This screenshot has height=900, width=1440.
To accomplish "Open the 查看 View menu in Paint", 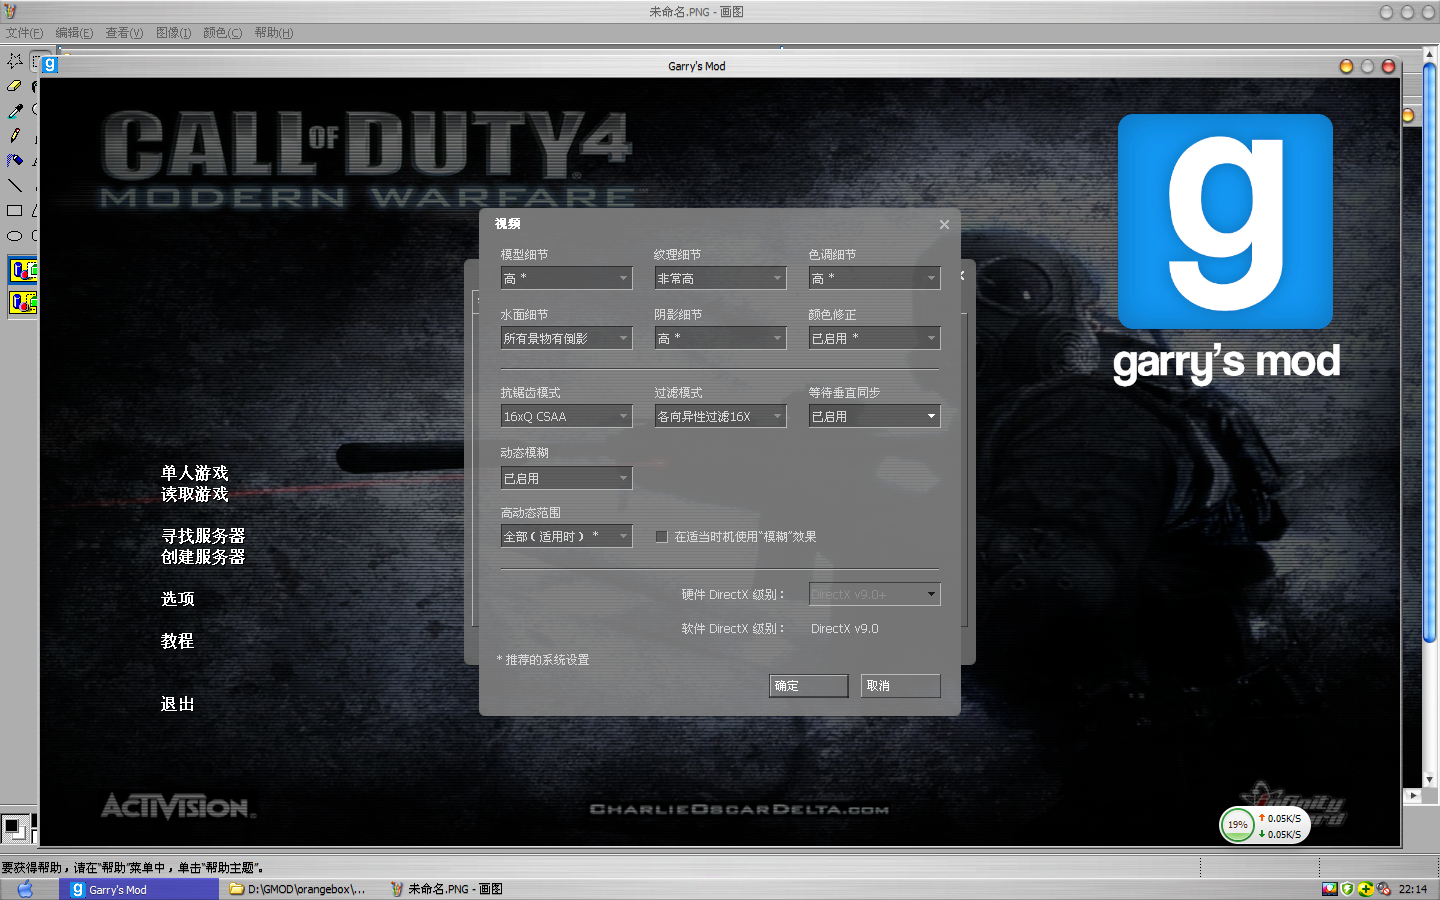I will click(124, 33).
